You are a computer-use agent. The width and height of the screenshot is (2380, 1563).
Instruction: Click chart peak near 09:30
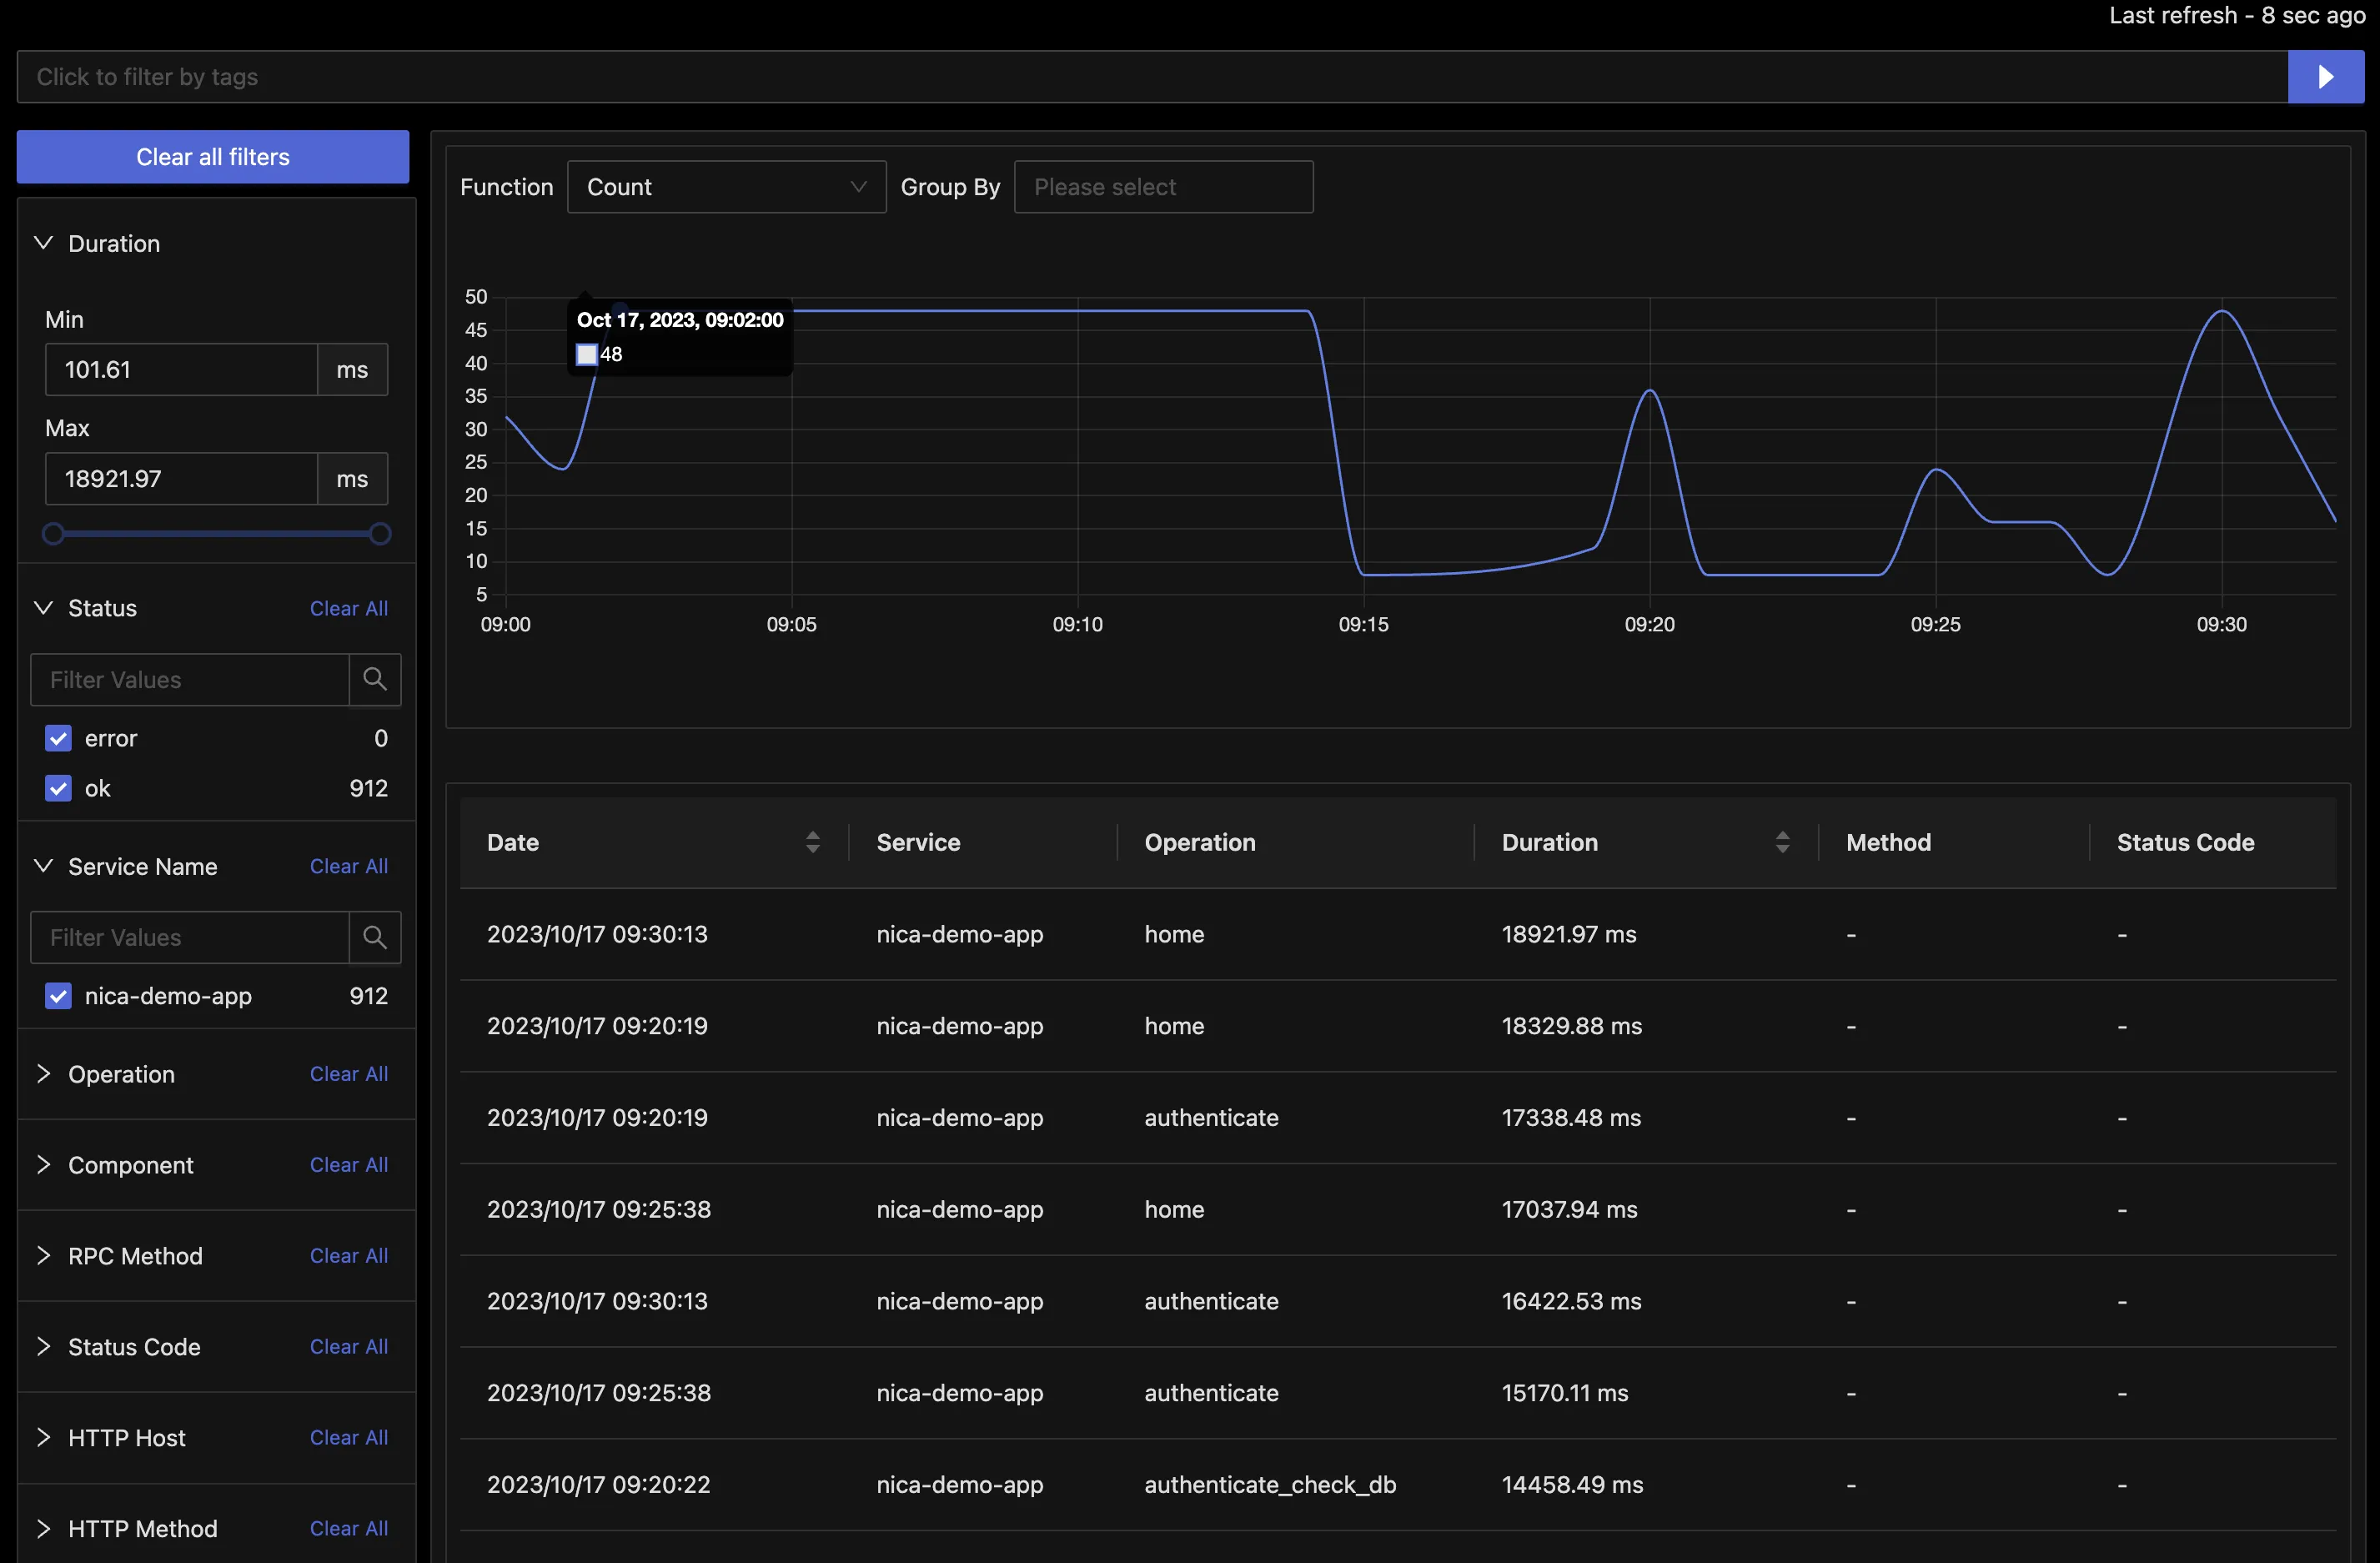tap(2222, 312)
